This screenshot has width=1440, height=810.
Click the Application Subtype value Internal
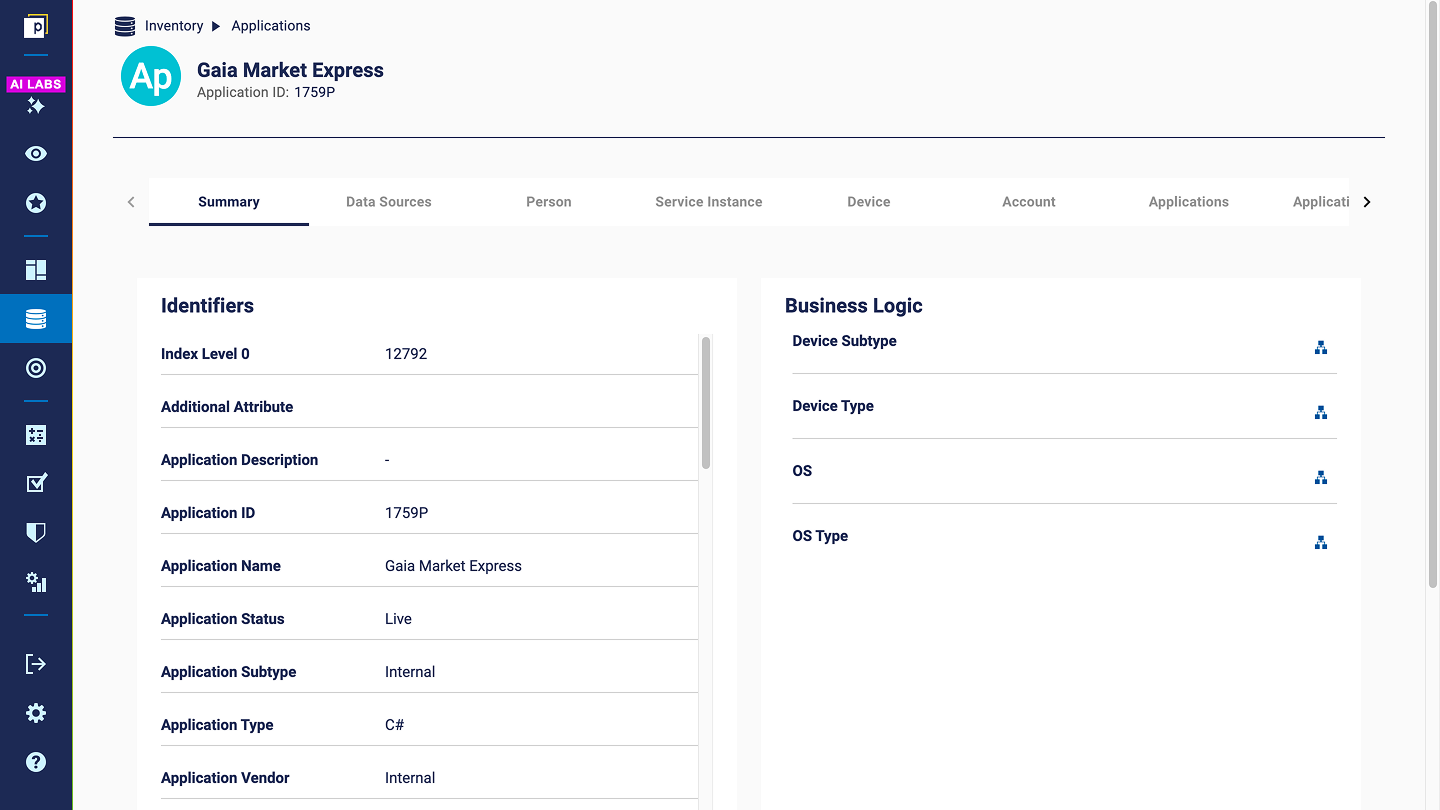coord(410,672)
